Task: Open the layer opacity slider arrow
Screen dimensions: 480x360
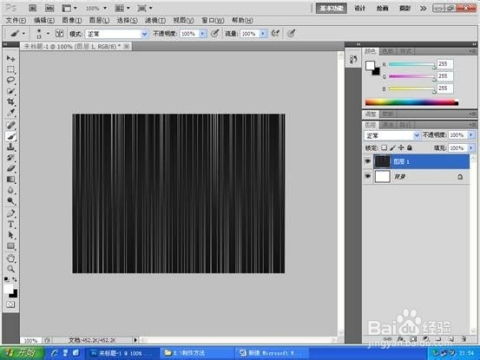Action: (x=471, y=135)
